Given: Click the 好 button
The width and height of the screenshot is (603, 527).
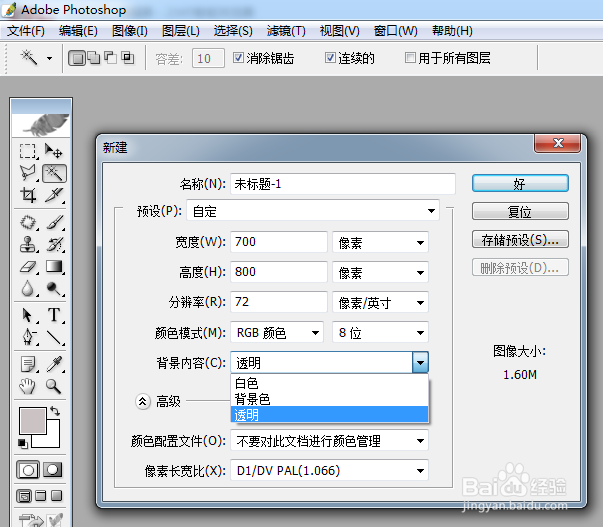Looking at the screenshot, I should click(x=520, y=183).
